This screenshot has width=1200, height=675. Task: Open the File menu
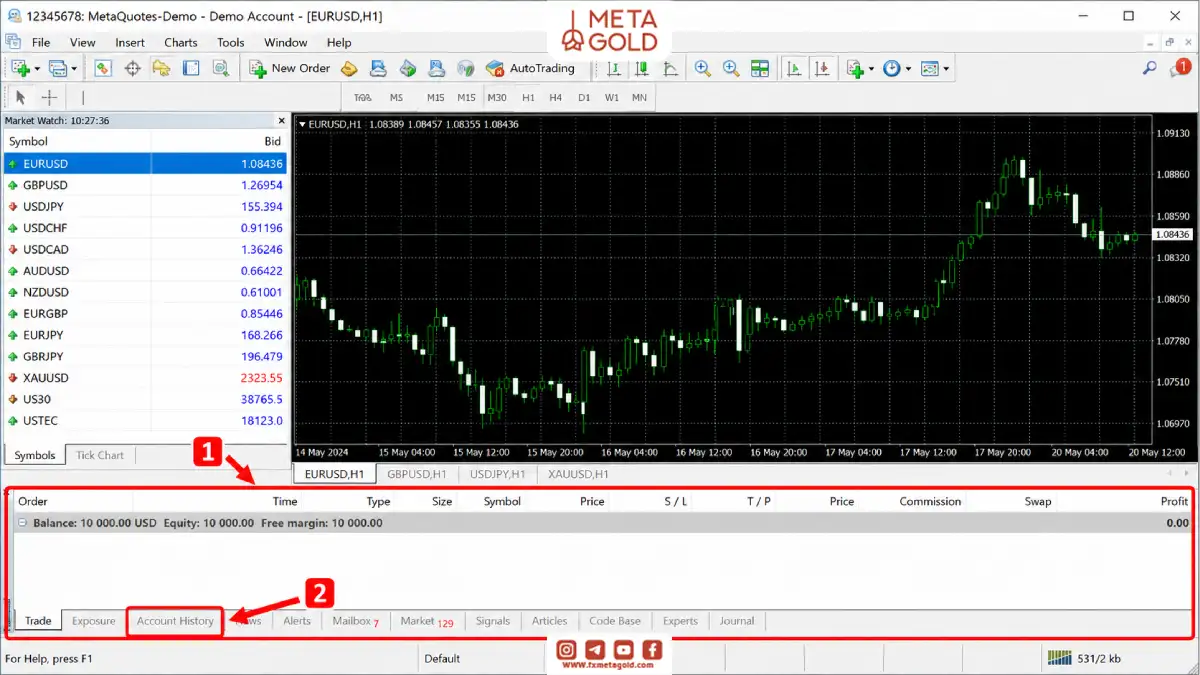point(41,42)
